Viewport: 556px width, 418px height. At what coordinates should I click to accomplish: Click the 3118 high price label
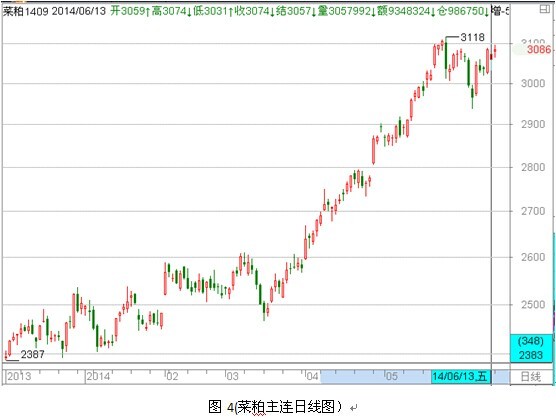(472, 37)
